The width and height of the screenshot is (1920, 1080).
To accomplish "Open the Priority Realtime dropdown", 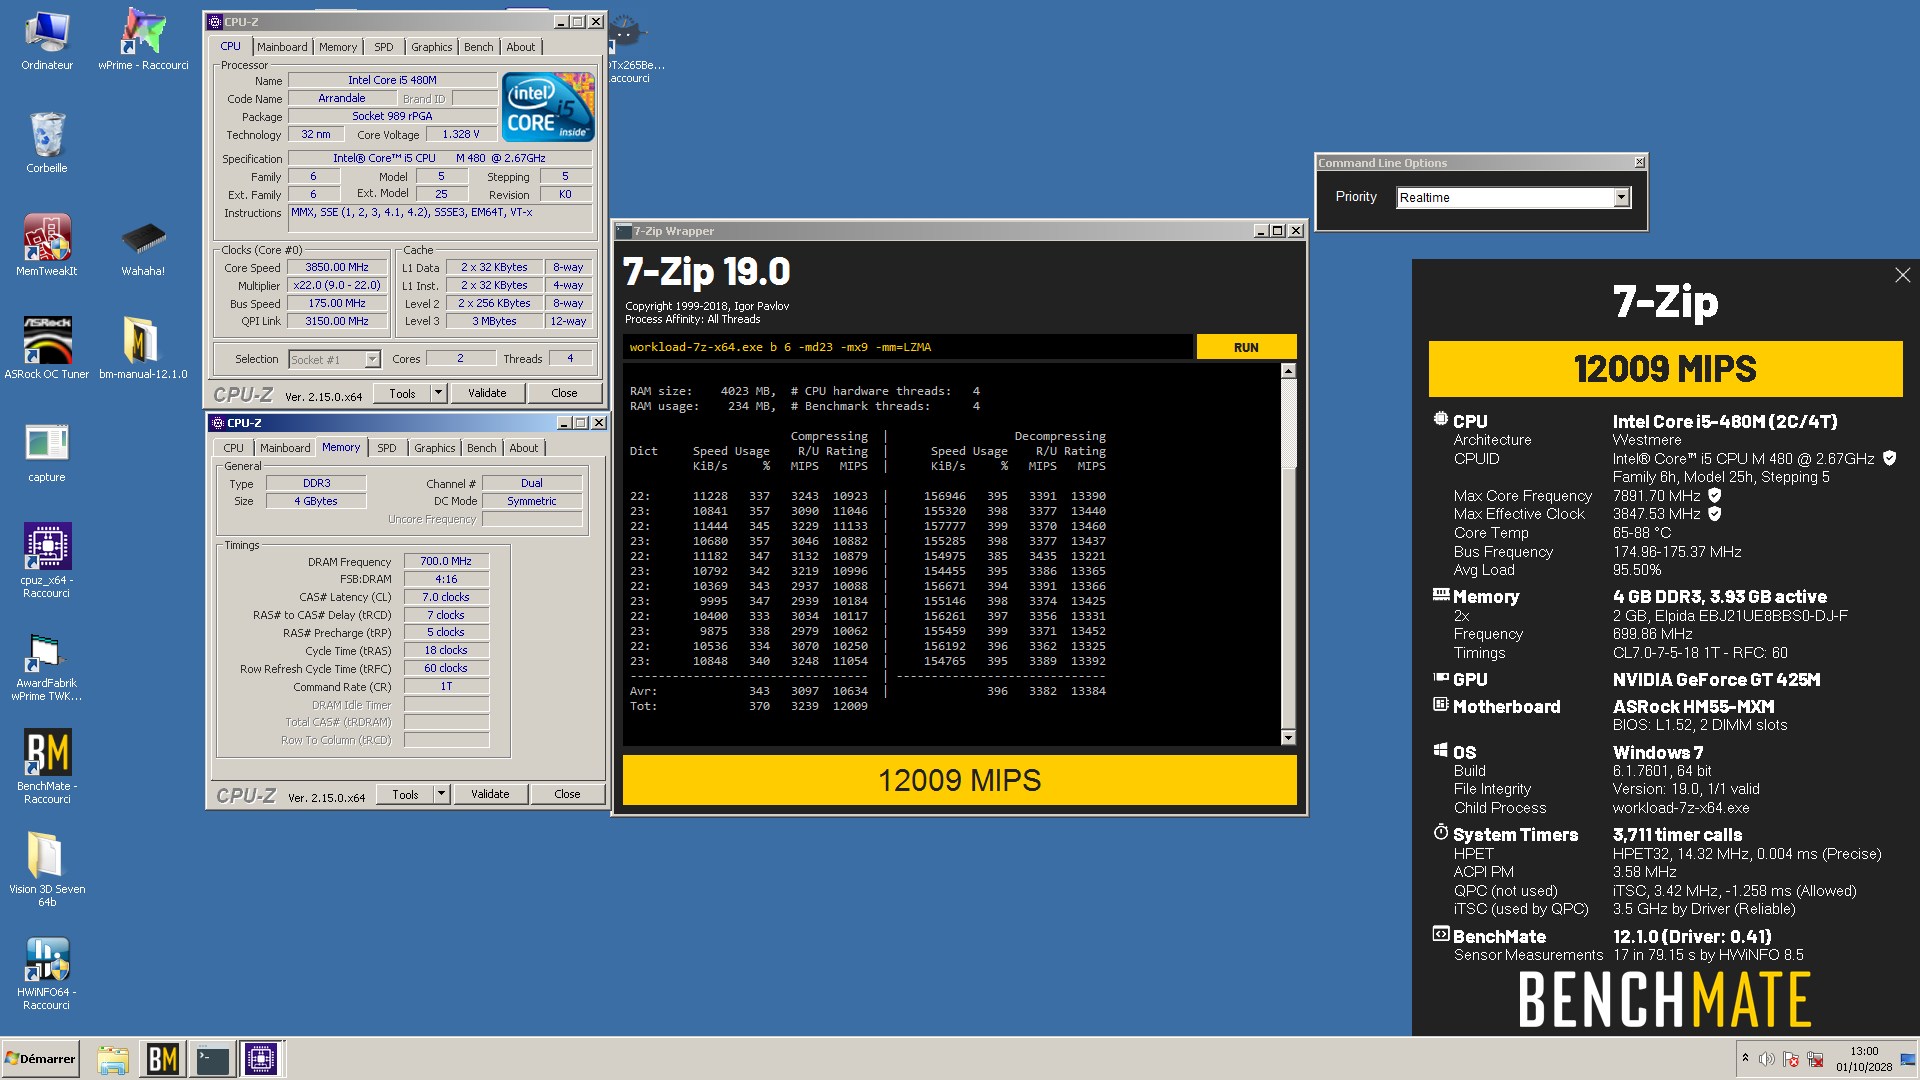I will 1621,198.
